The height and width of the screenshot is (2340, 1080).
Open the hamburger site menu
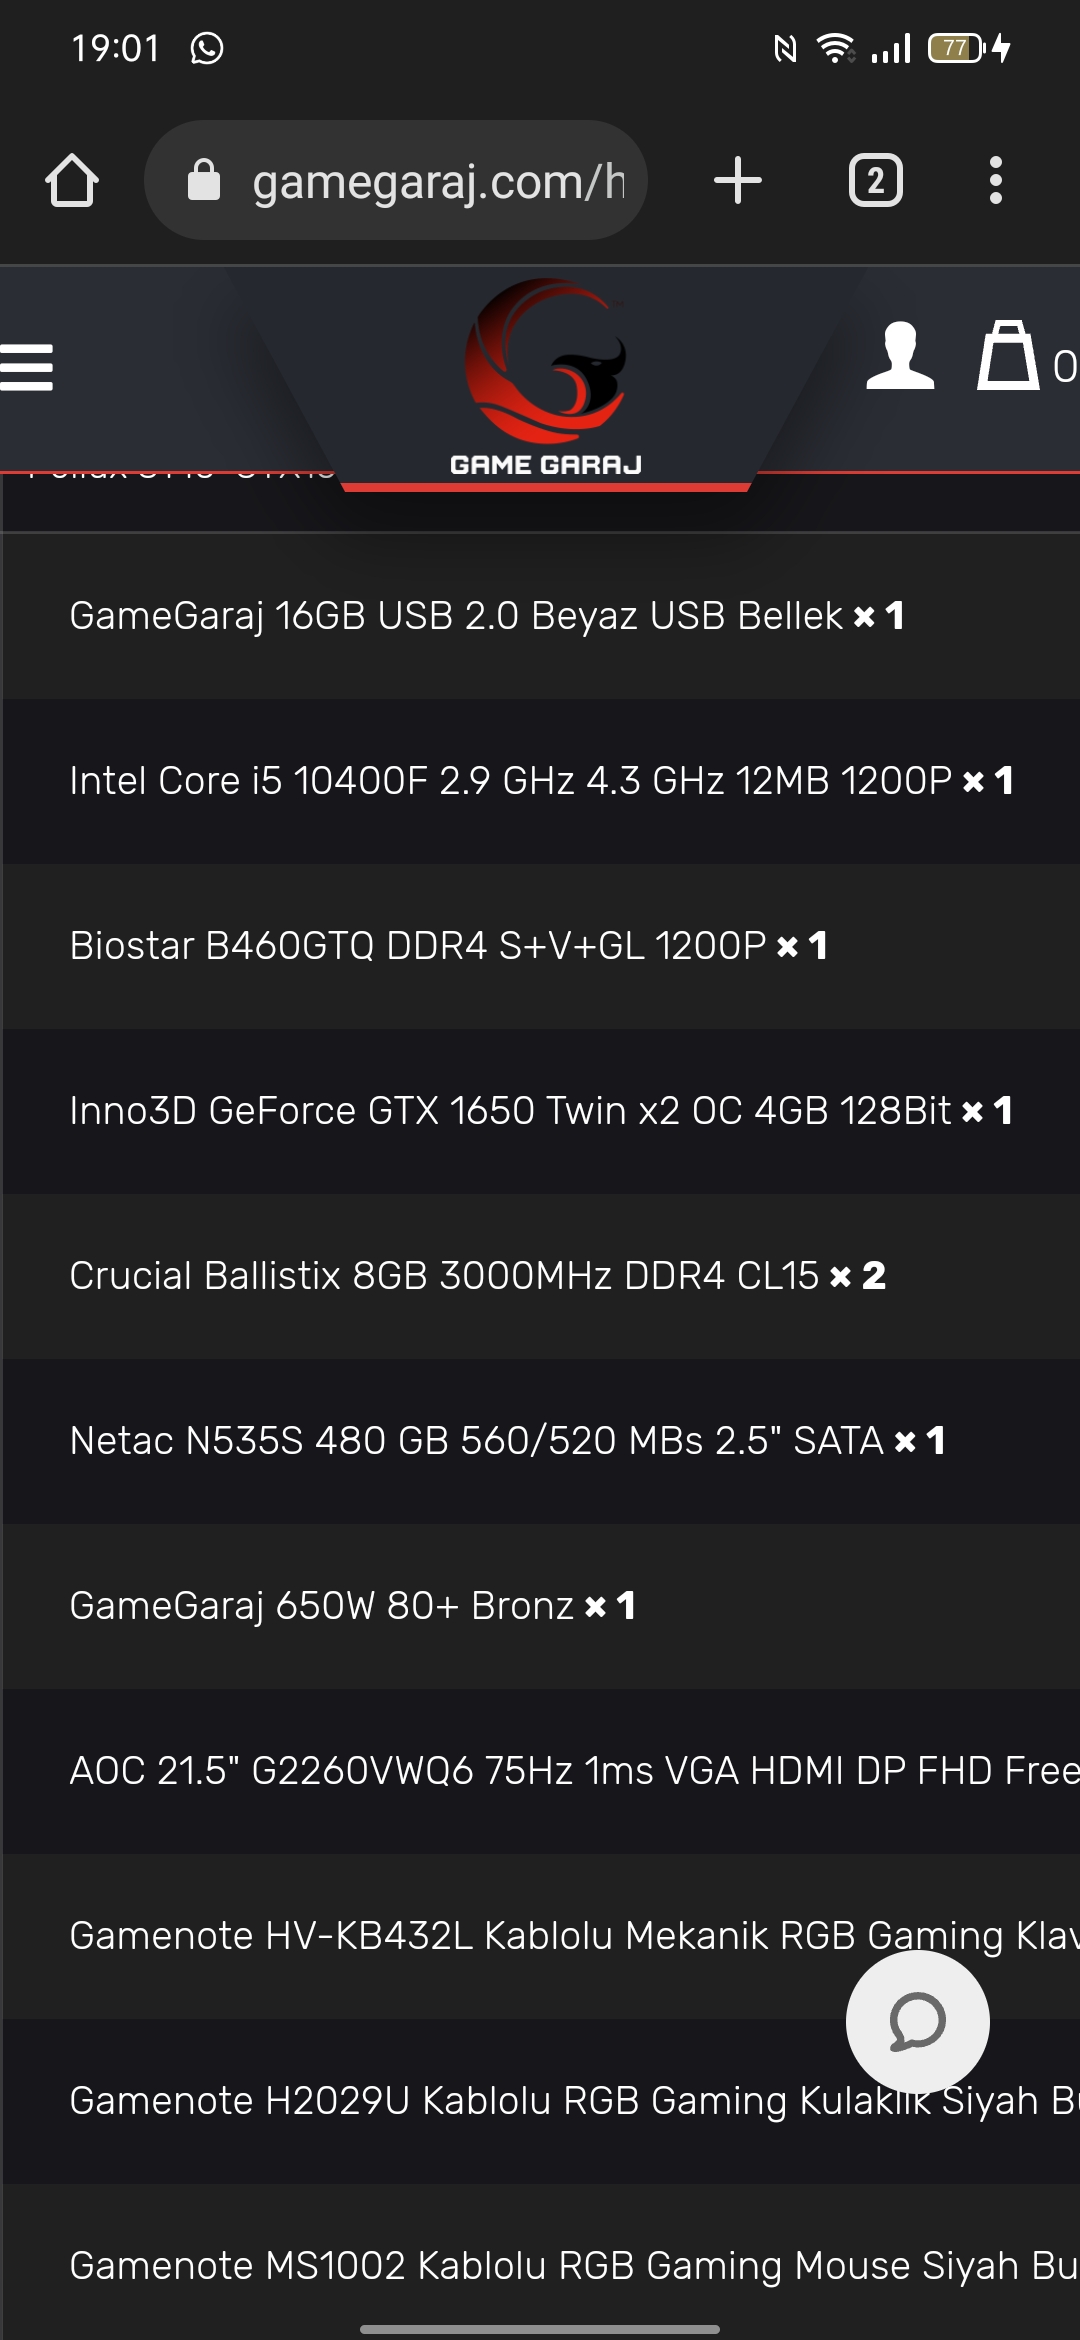pos(27,367)
